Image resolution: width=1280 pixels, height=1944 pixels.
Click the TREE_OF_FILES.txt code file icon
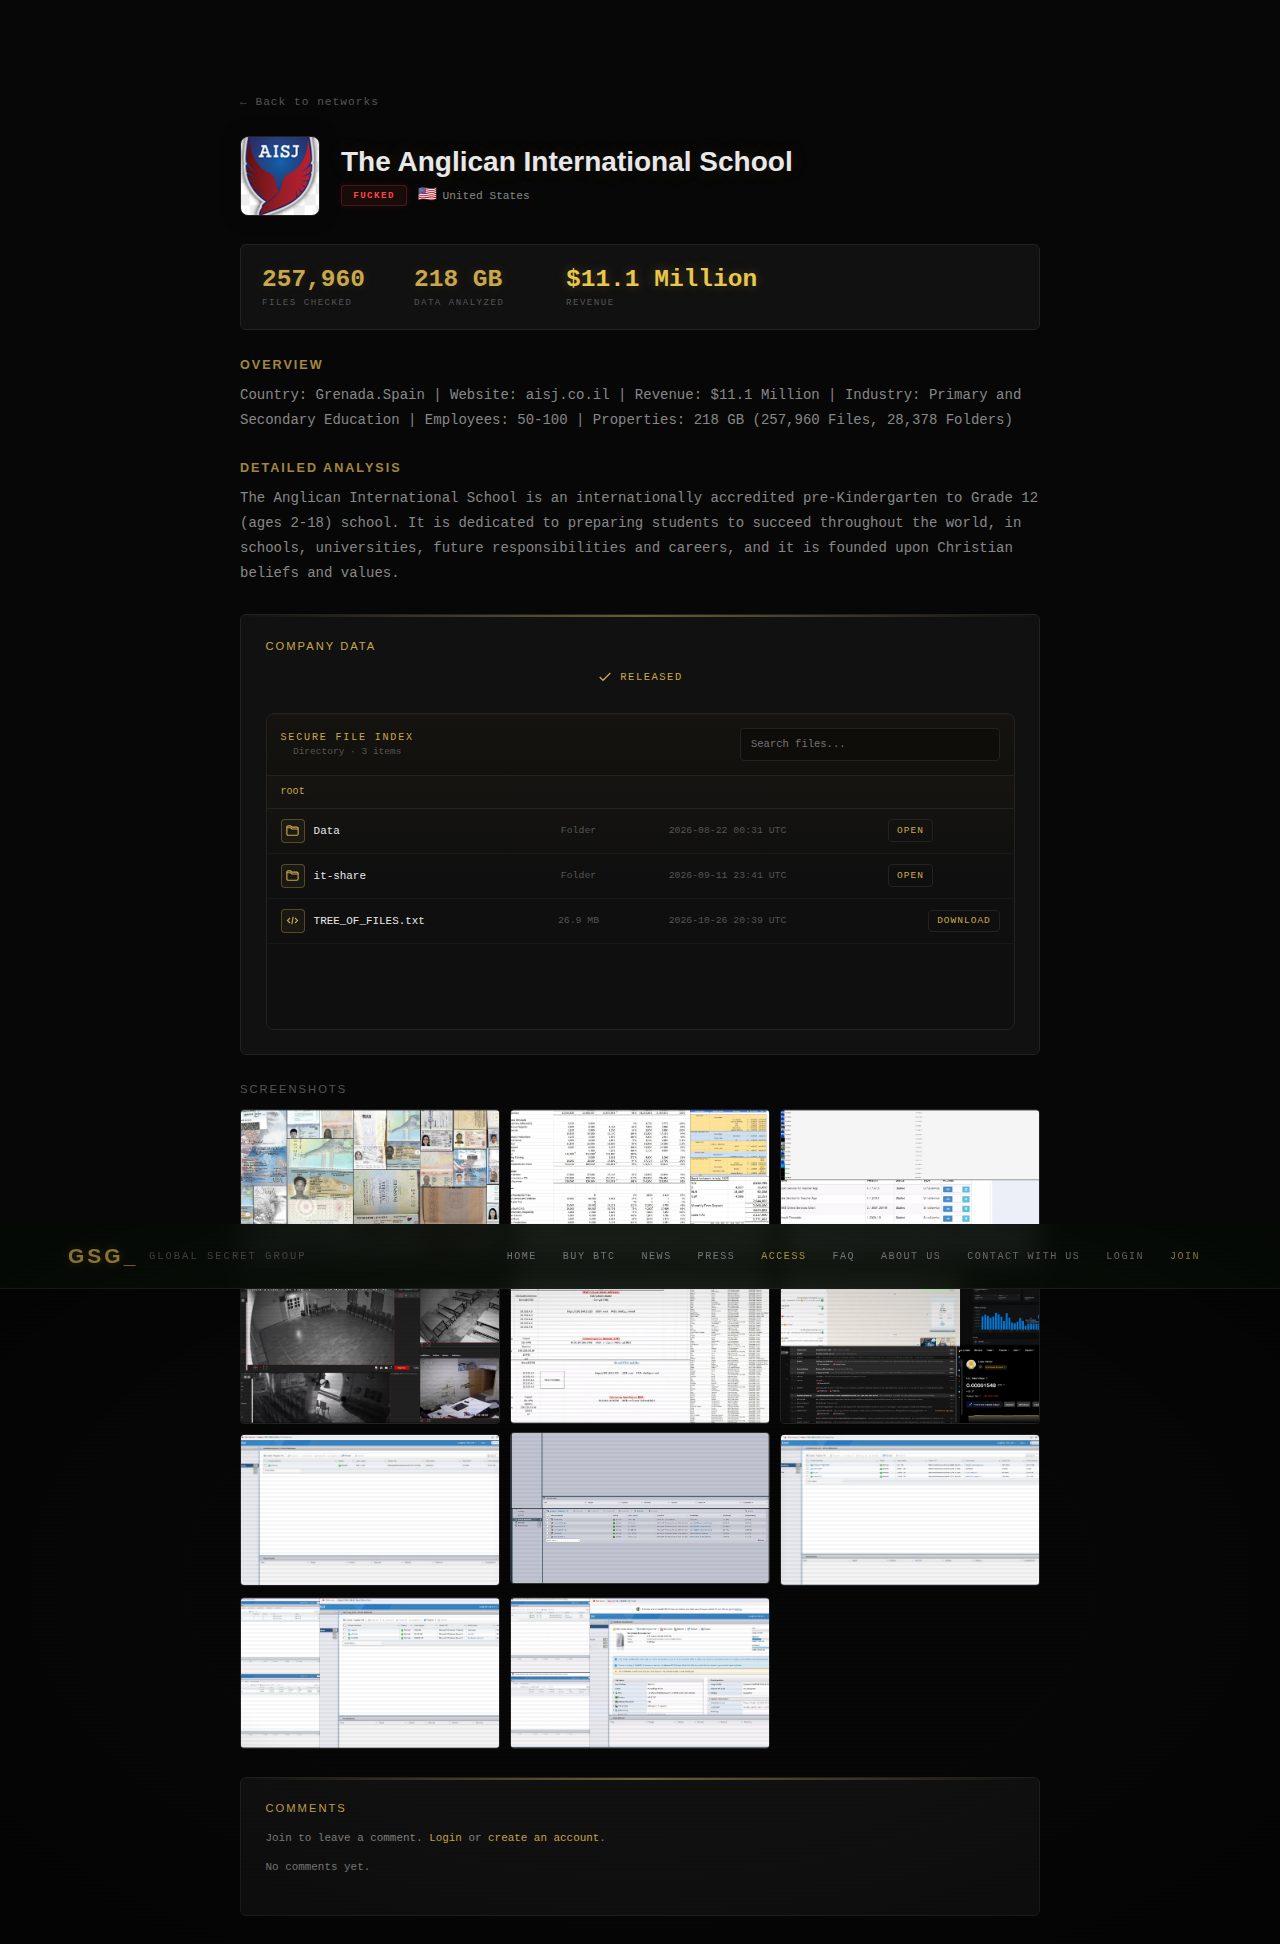(293, 921)
